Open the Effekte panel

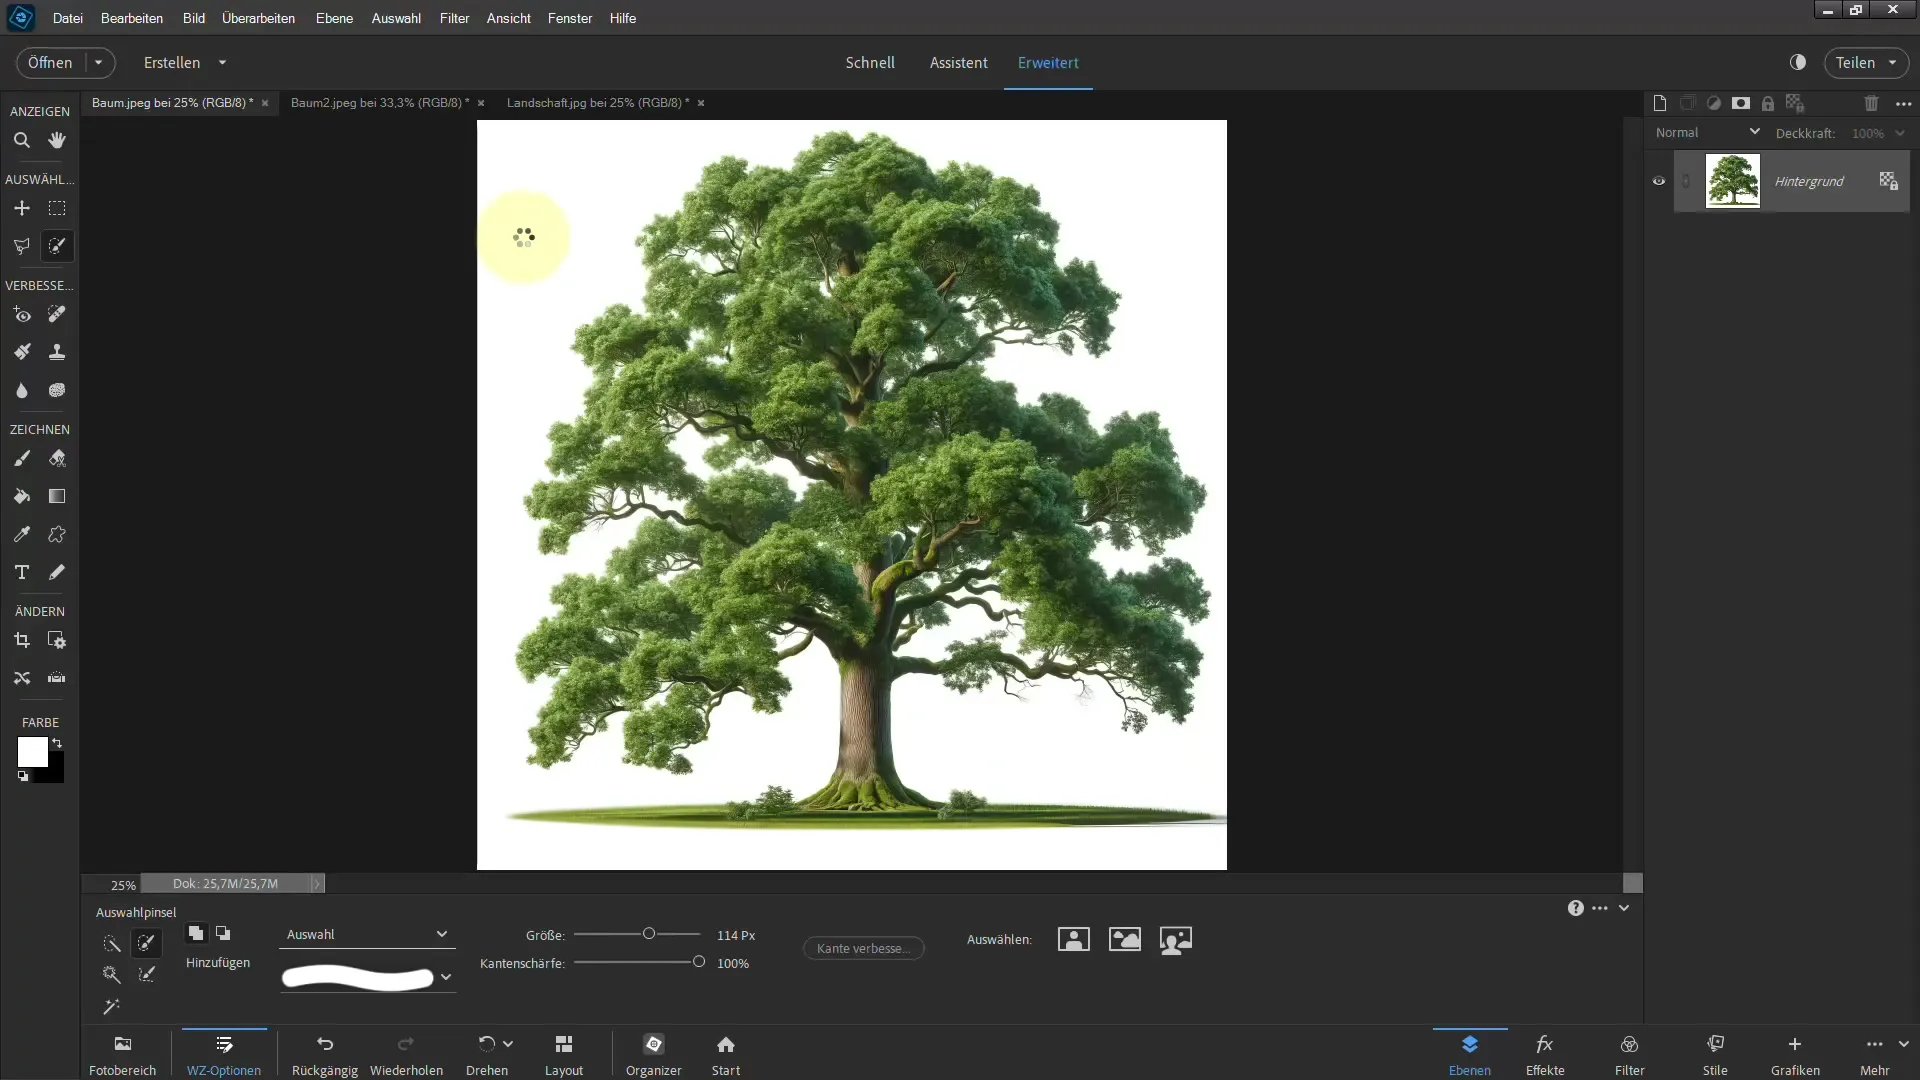pyautogui.click(x=1545, y=1055)
